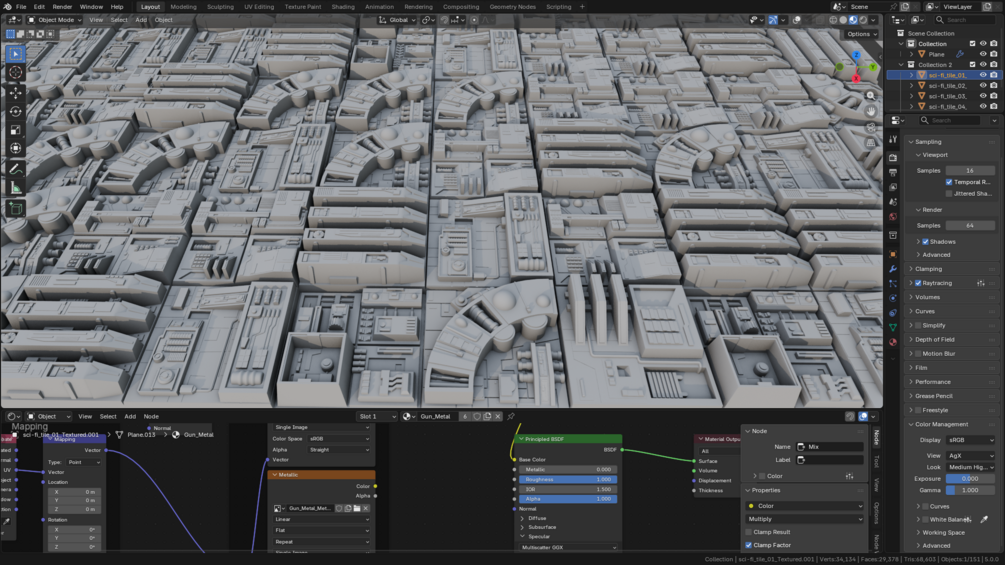Hide sci-fi_tile_02 with its eye icon
Viewport: 1005px width, 565px height.
coord(983,86)
